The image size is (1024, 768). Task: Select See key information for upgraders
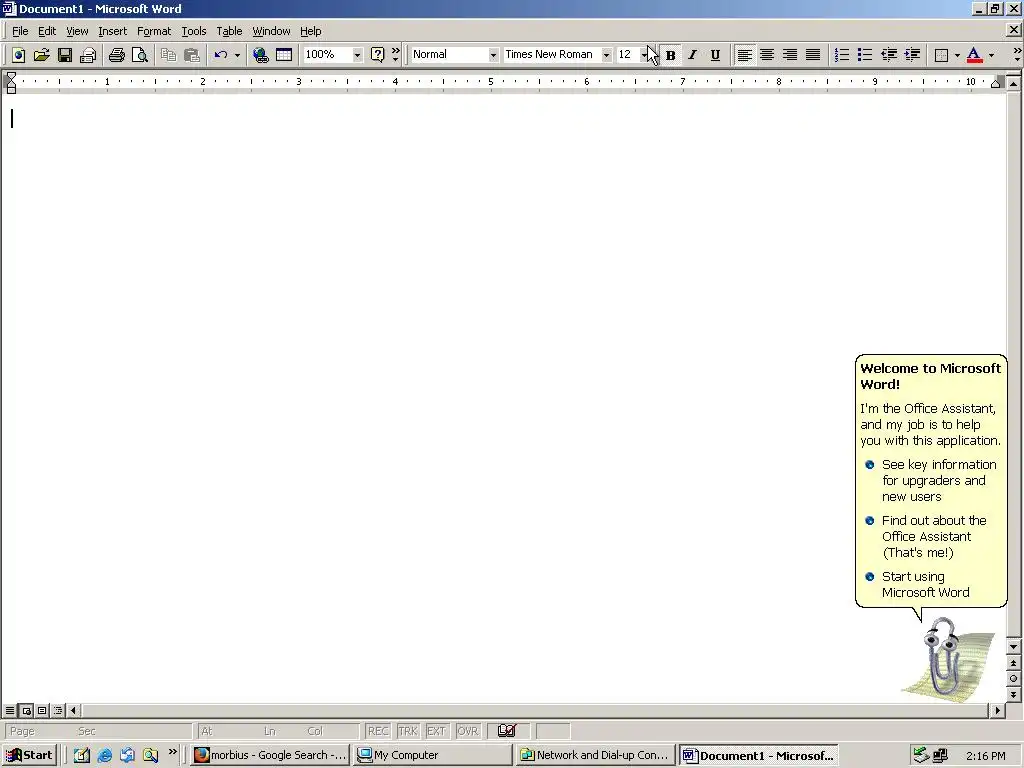click(x=931, y=481)
